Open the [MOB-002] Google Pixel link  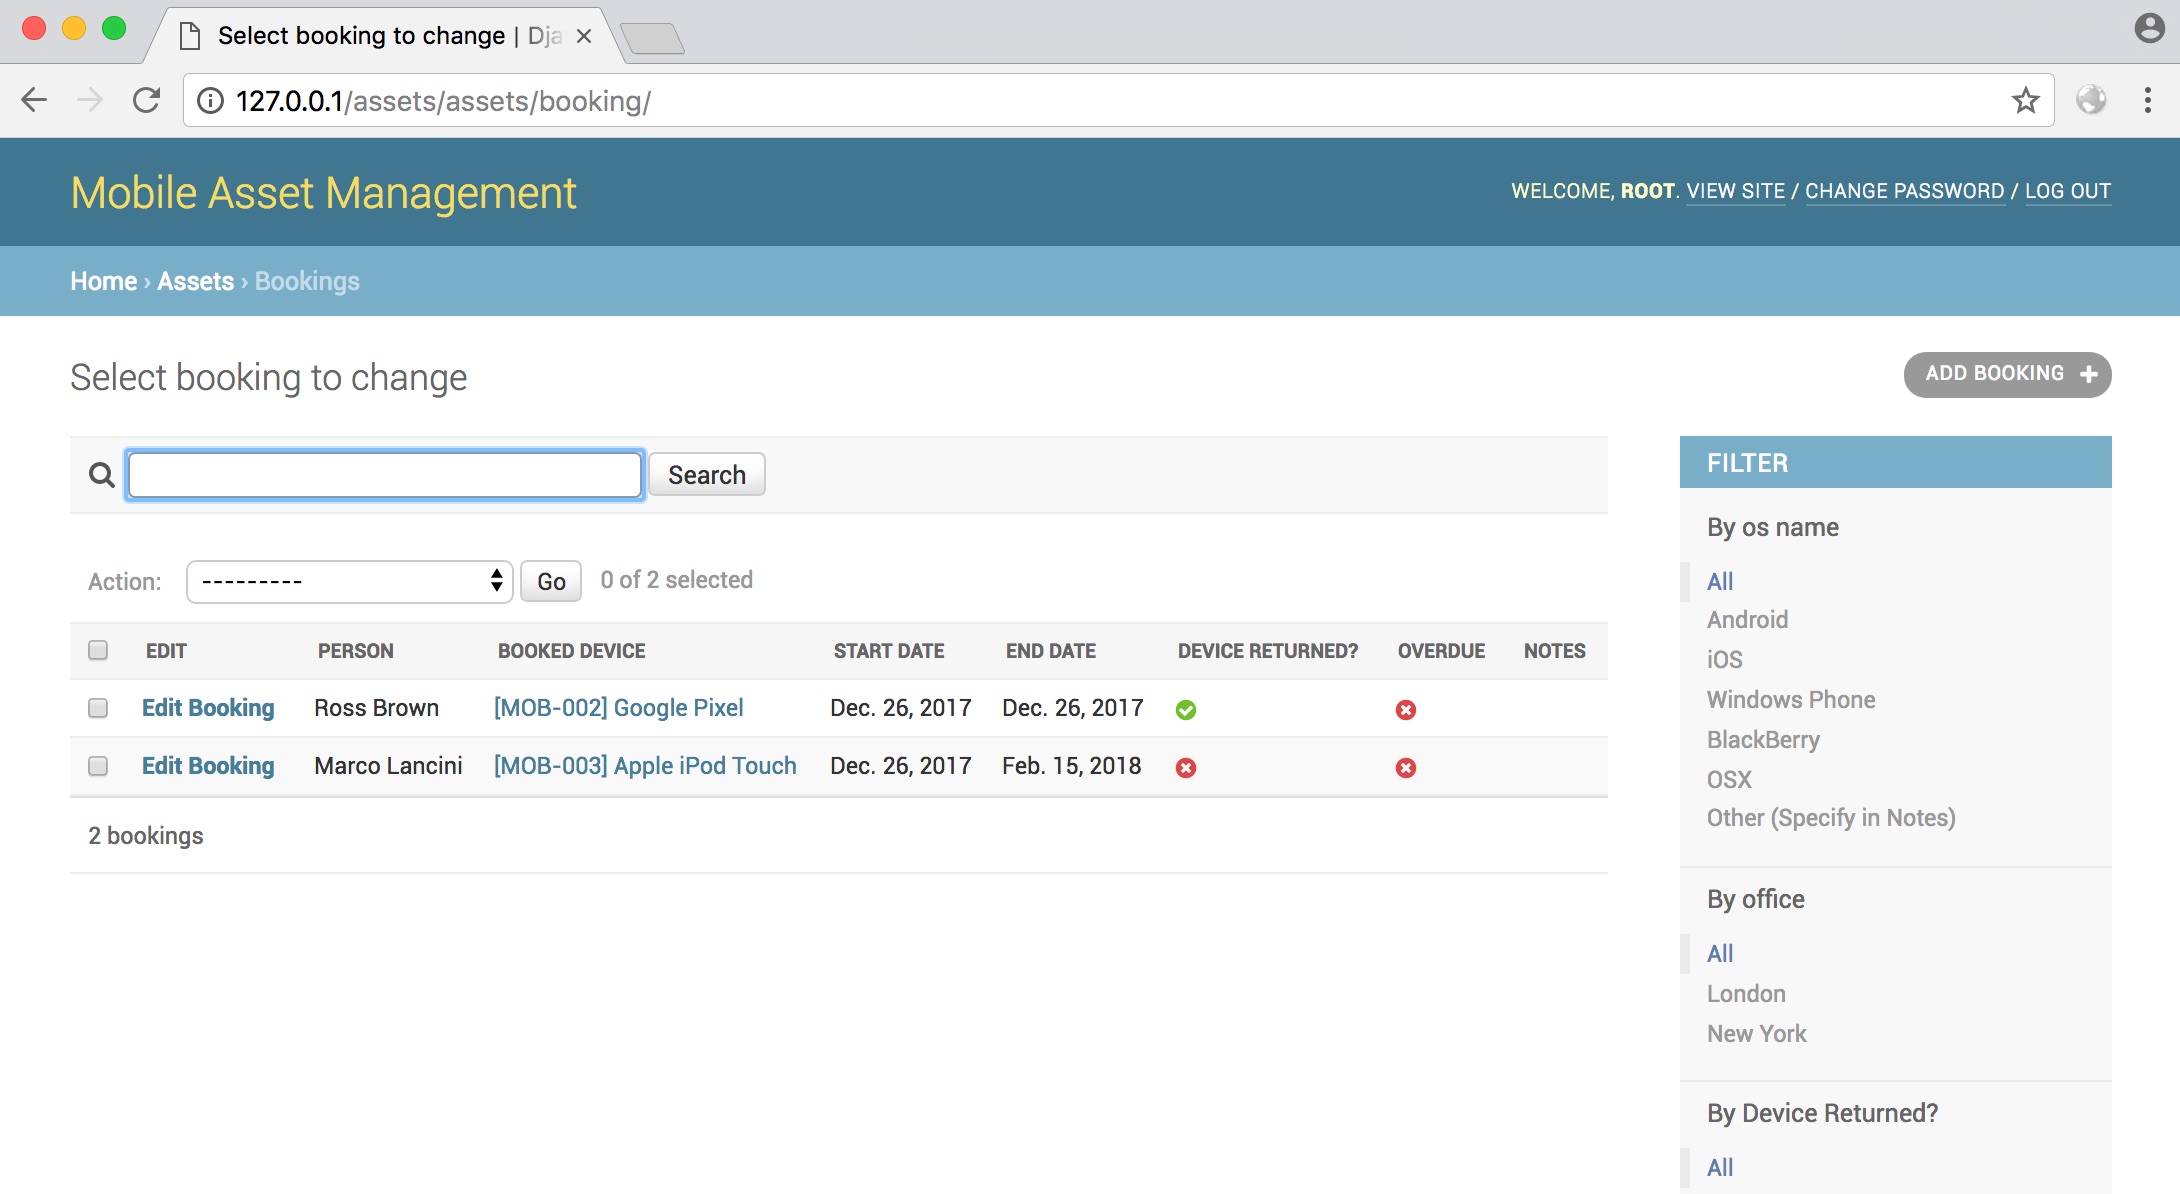618,708
